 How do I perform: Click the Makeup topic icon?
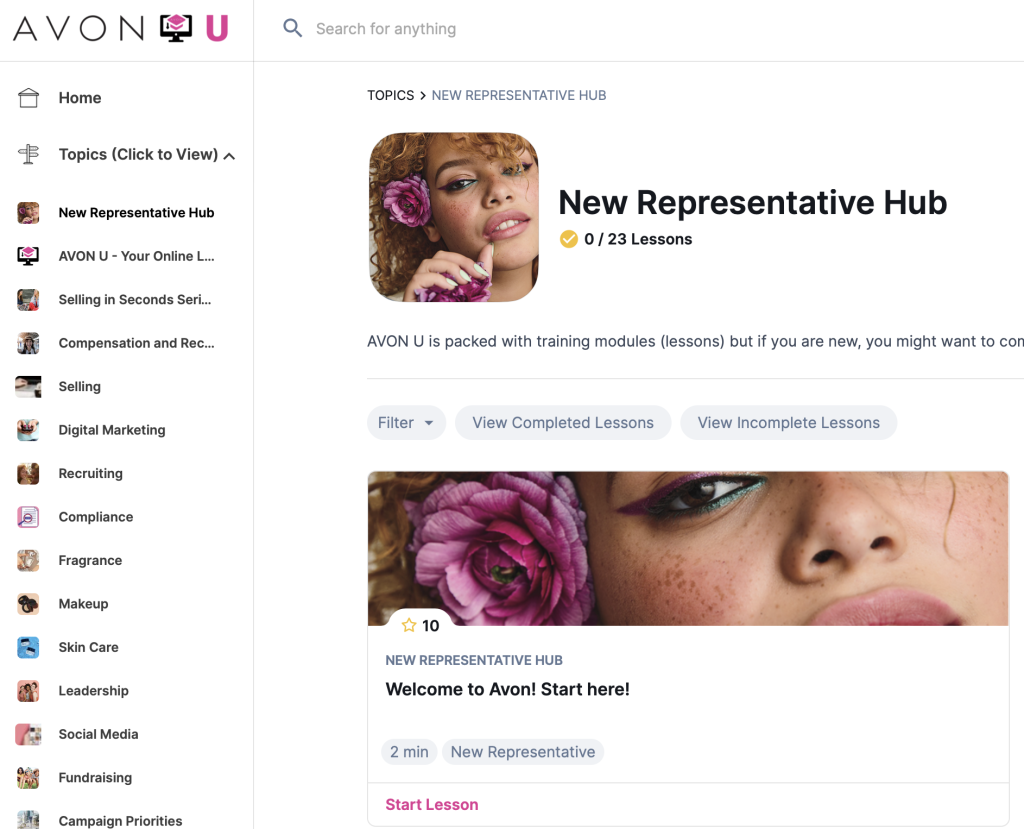pos(28,604)
